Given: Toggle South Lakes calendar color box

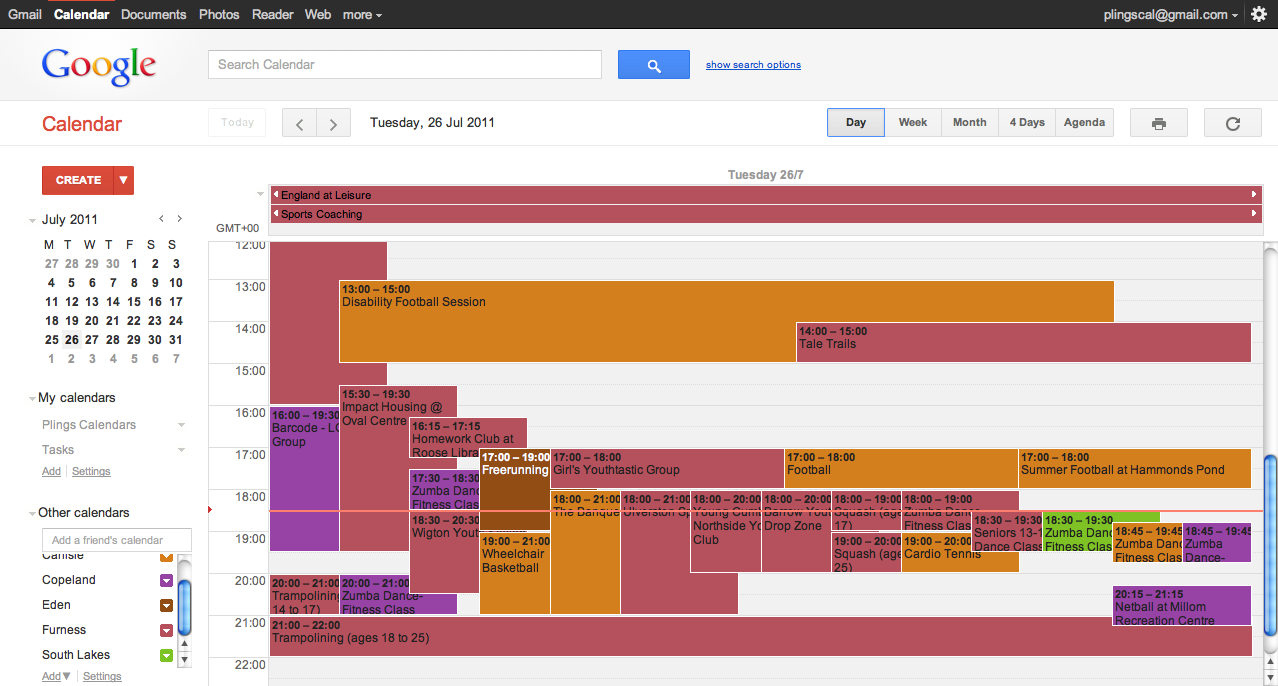Looking at the screenshot, I should [x=167, y=656].
